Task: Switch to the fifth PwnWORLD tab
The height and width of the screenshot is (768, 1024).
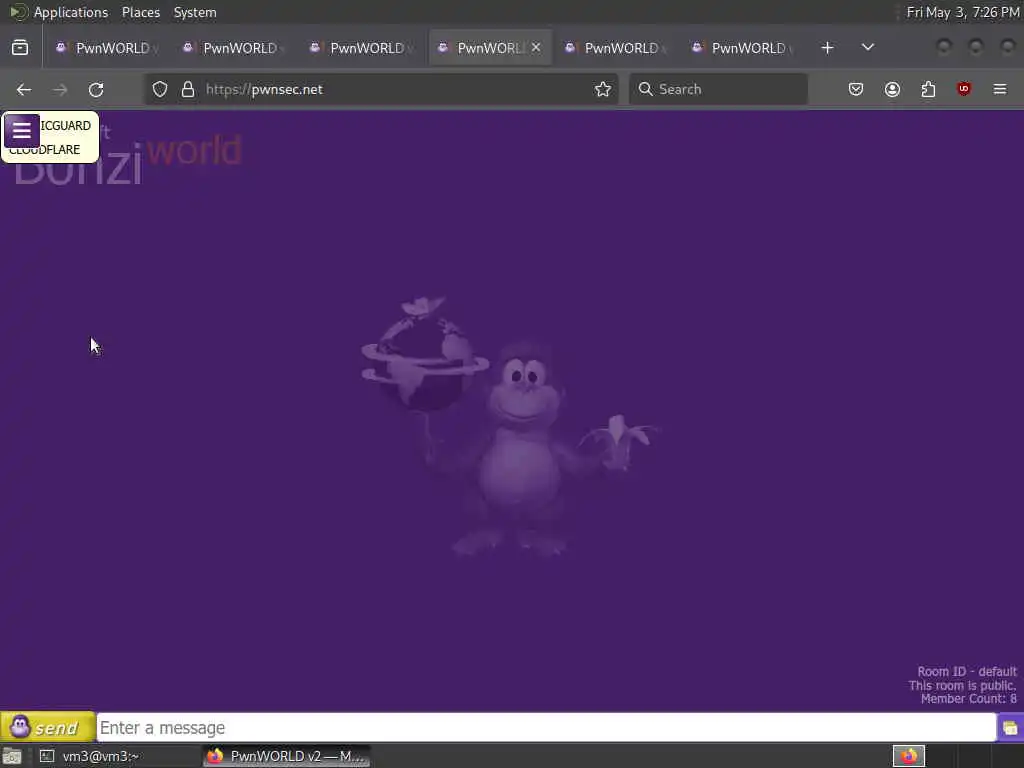Action: click(616, 48)
